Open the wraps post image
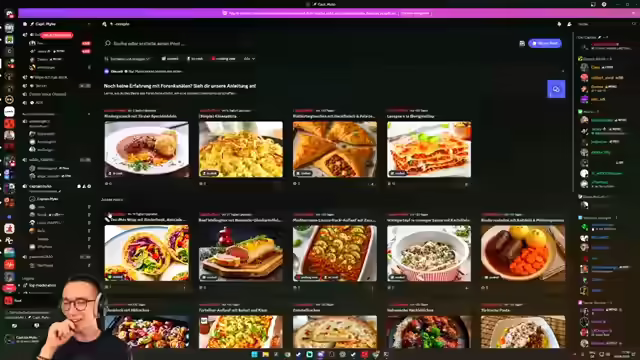Image resolution: width=640 pixels, height=360 pixels. 147,253
